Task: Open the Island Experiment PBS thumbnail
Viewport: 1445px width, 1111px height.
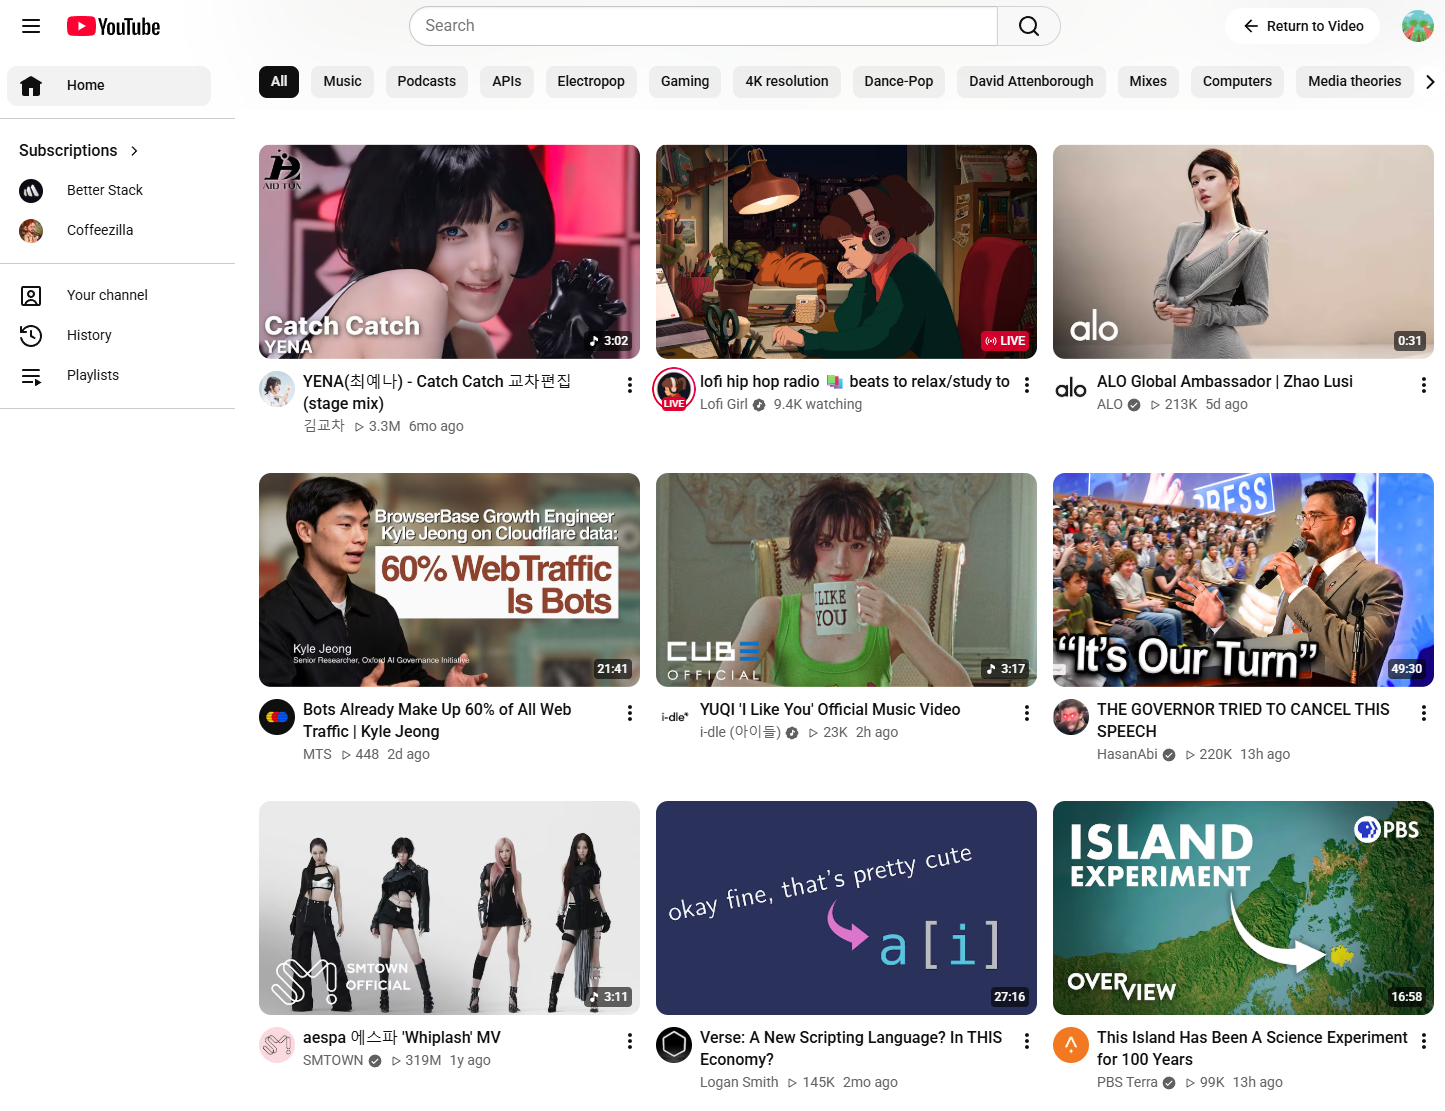Action: [1243, 908]
